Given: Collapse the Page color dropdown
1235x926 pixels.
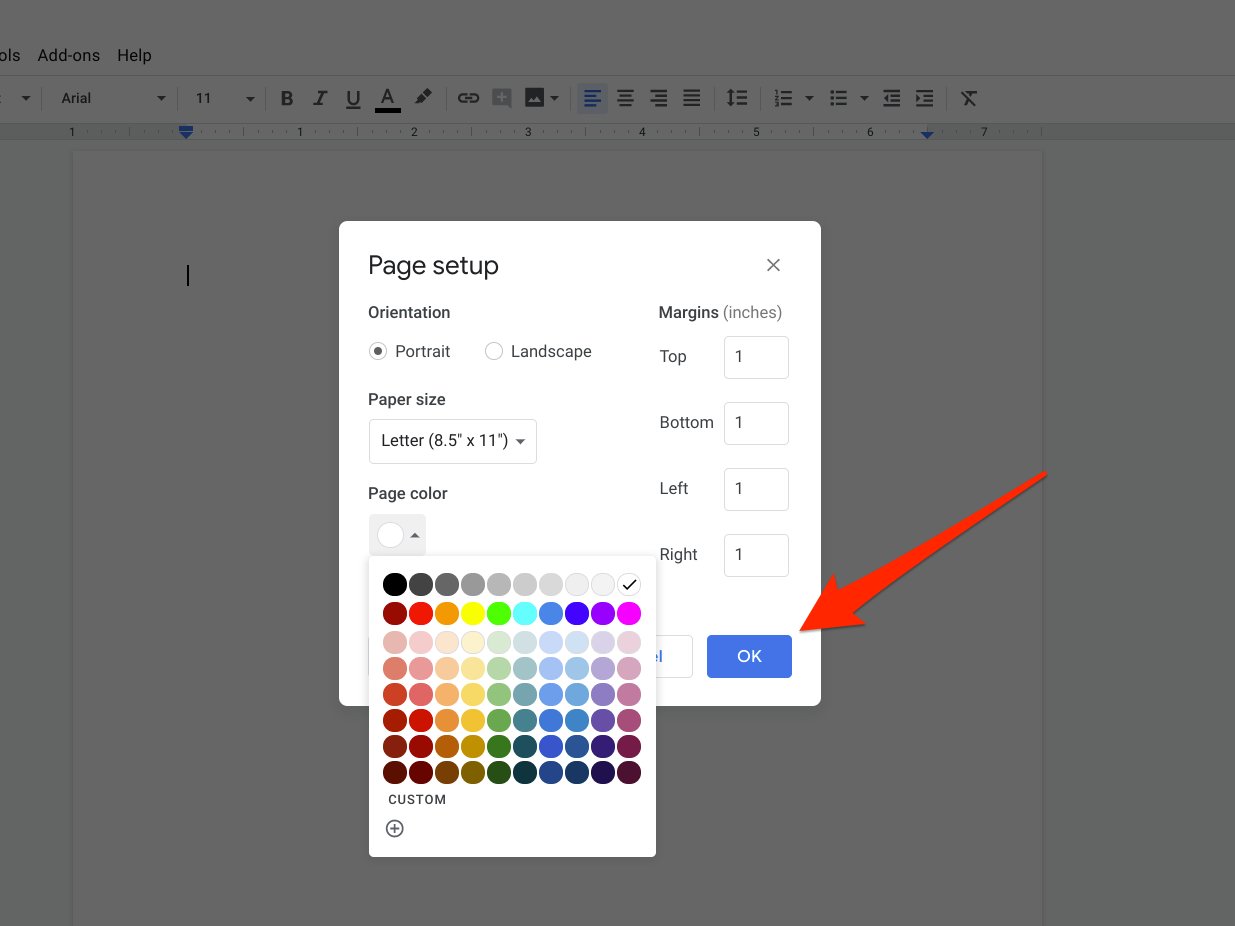Looking at the screenshot, I should click(397, 535).
